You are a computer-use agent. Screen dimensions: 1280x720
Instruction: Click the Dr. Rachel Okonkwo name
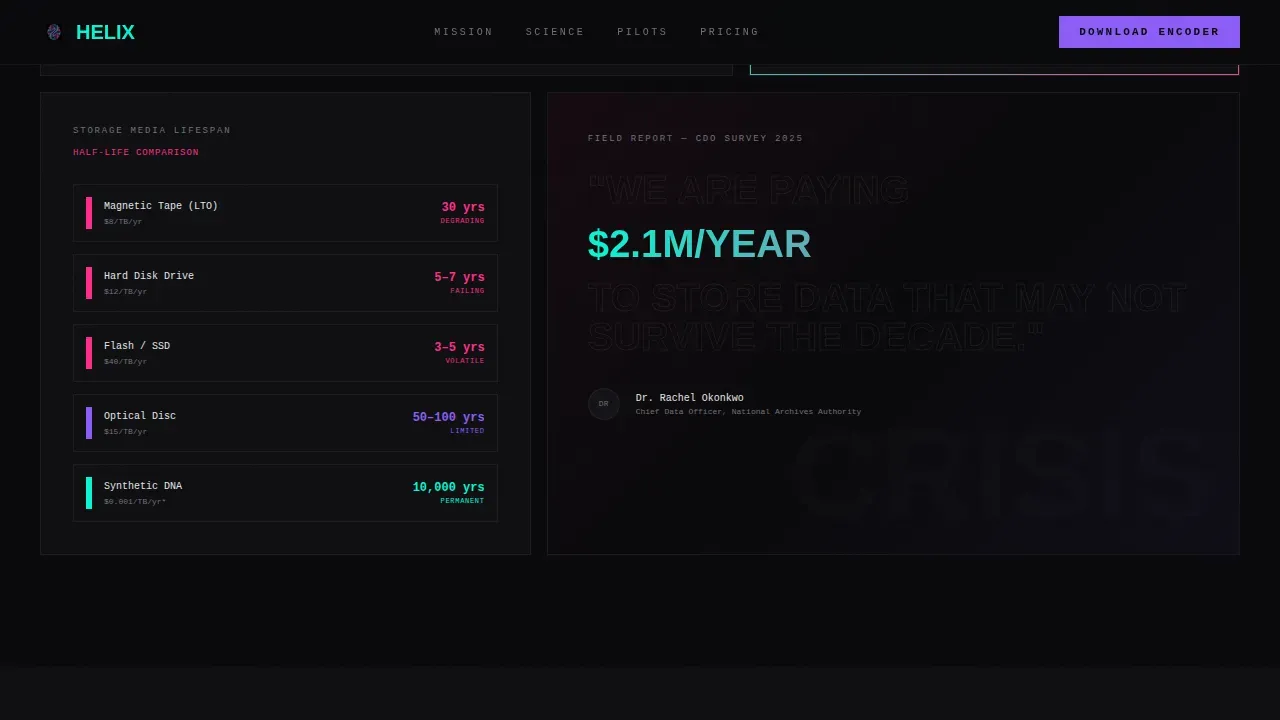coord(690,398)
